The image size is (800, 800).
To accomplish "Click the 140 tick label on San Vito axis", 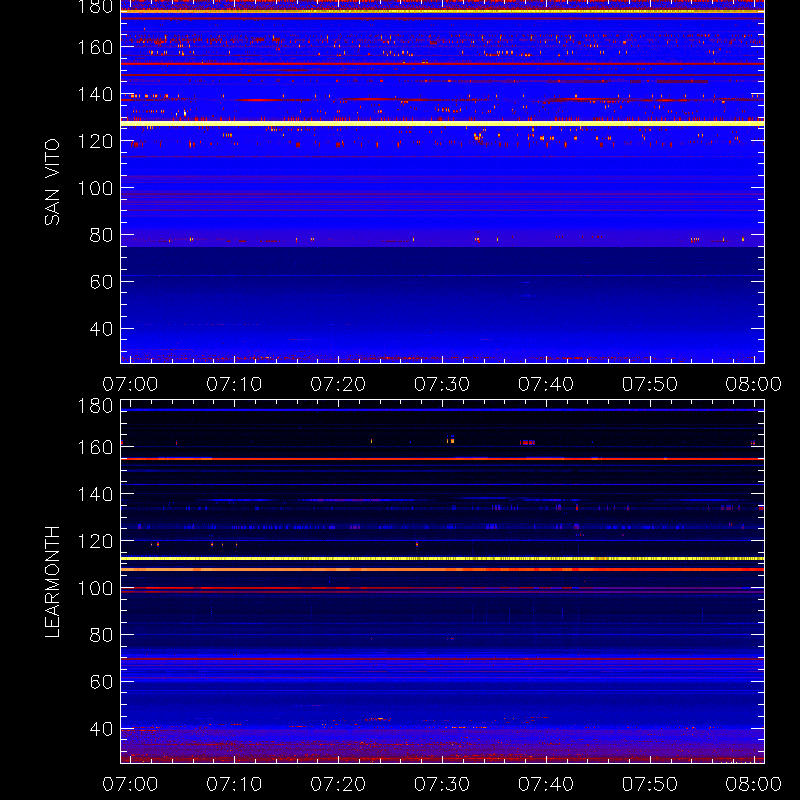I will point(95,94).
